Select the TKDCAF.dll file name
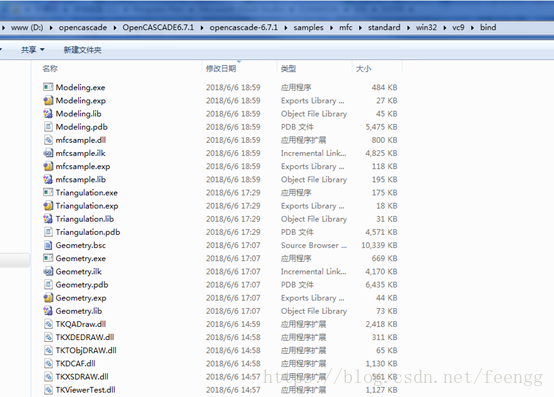Image resolution: width=554 pixels, height=397 pixels. (x=75, y=363)
